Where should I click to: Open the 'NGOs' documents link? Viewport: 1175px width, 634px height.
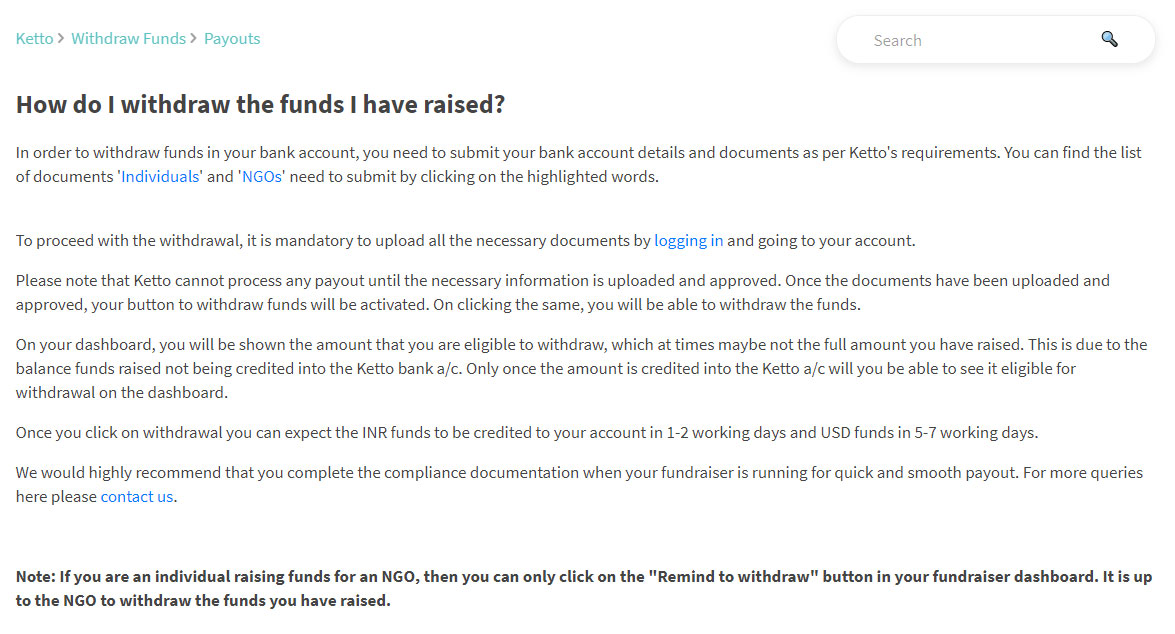(x=262, y=176)
